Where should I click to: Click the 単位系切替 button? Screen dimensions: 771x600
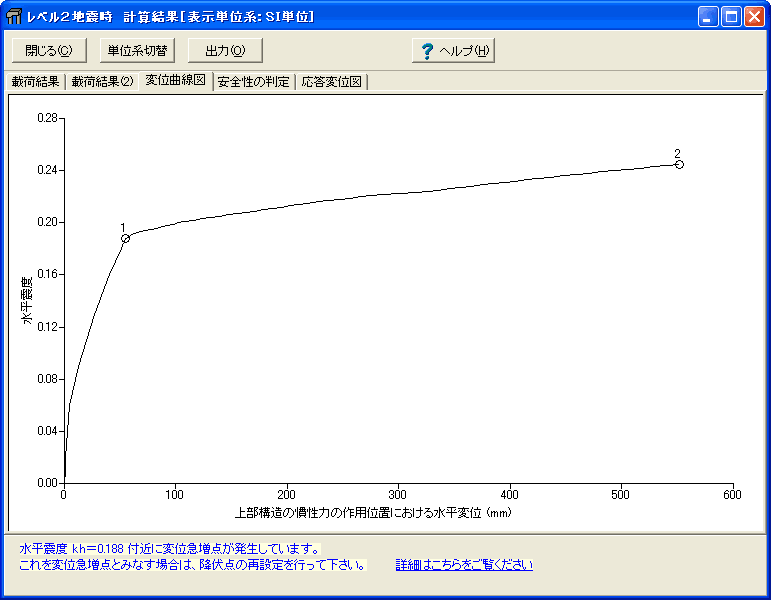(x=137, y=51)
